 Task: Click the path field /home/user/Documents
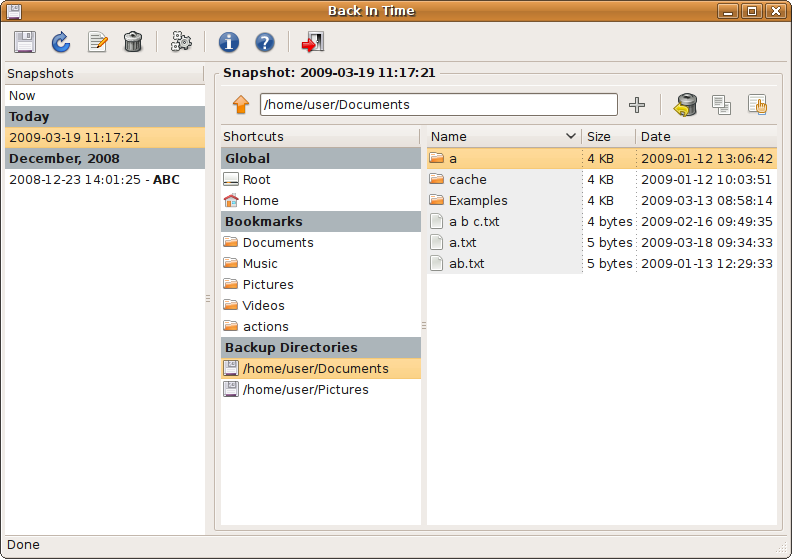click(438, 105)
